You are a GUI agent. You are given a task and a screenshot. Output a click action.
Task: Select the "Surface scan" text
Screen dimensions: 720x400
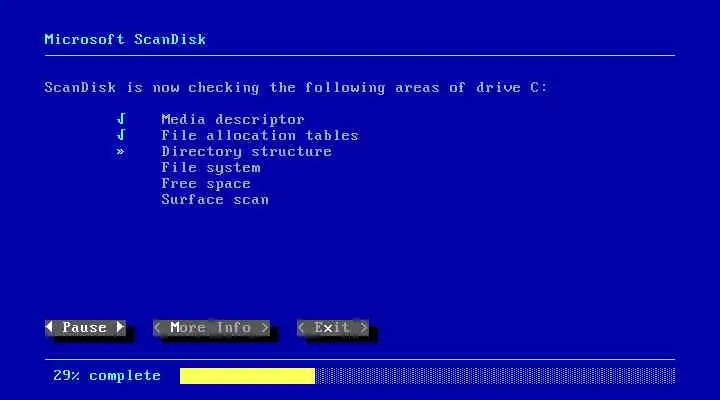point(215,200)
